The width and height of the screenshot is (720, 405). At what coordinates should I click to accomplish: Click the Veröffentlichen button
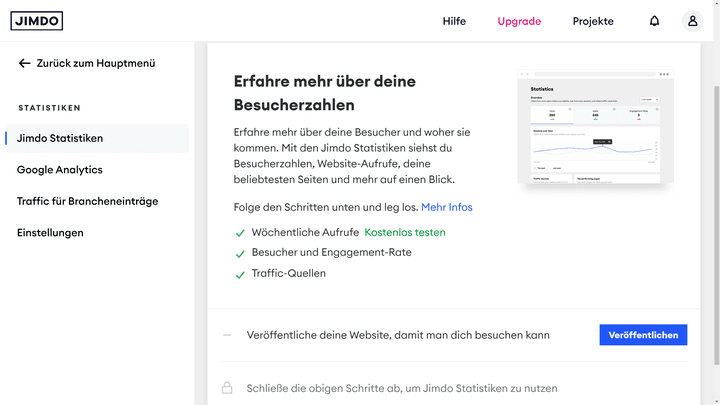(x=643, y=335)
